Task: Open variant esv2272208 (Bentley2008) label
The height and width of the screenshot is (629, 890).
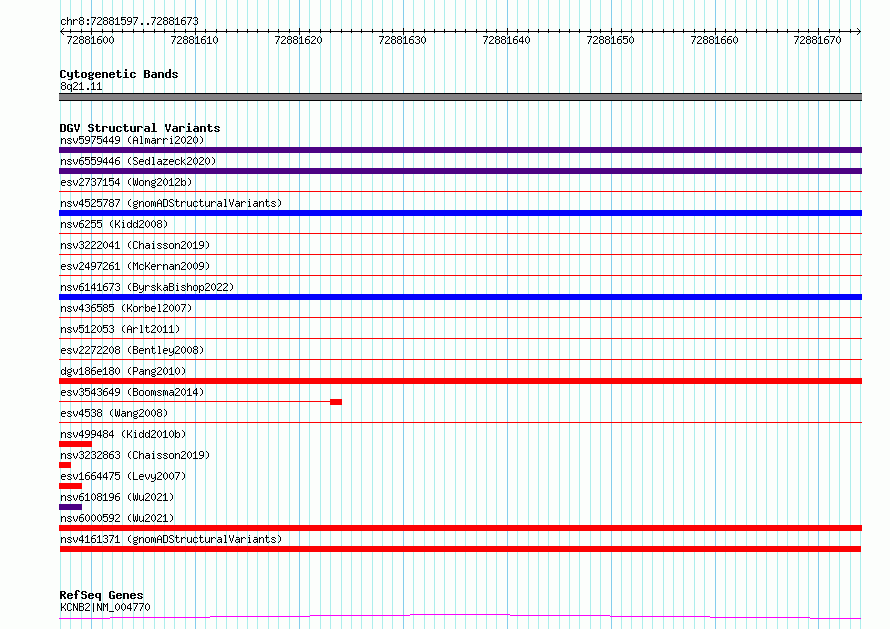Action: pos(132,350)
